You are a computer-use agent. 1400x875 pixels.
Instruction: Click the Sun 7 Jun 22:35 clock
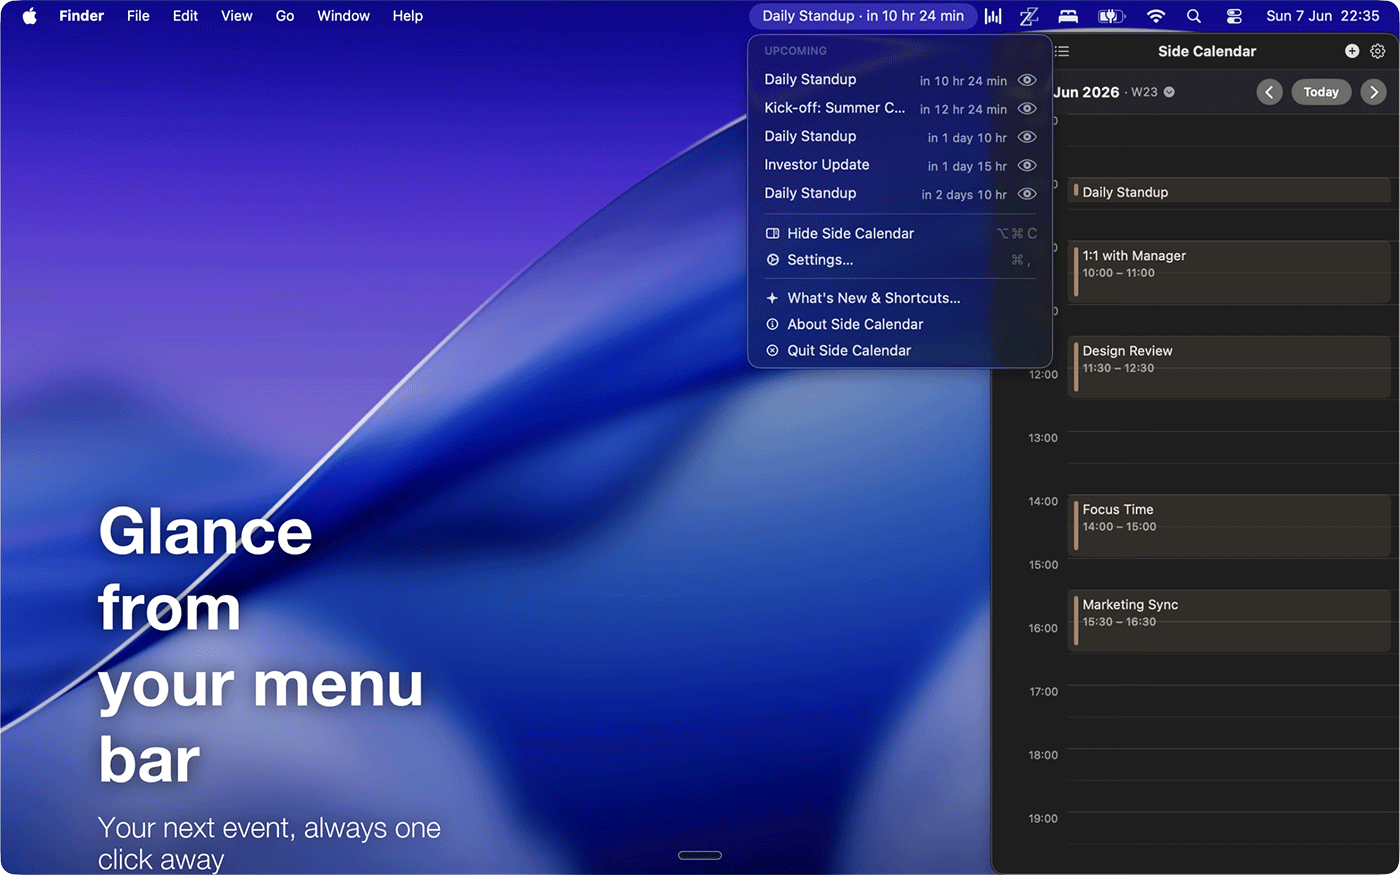point(1322,16)
